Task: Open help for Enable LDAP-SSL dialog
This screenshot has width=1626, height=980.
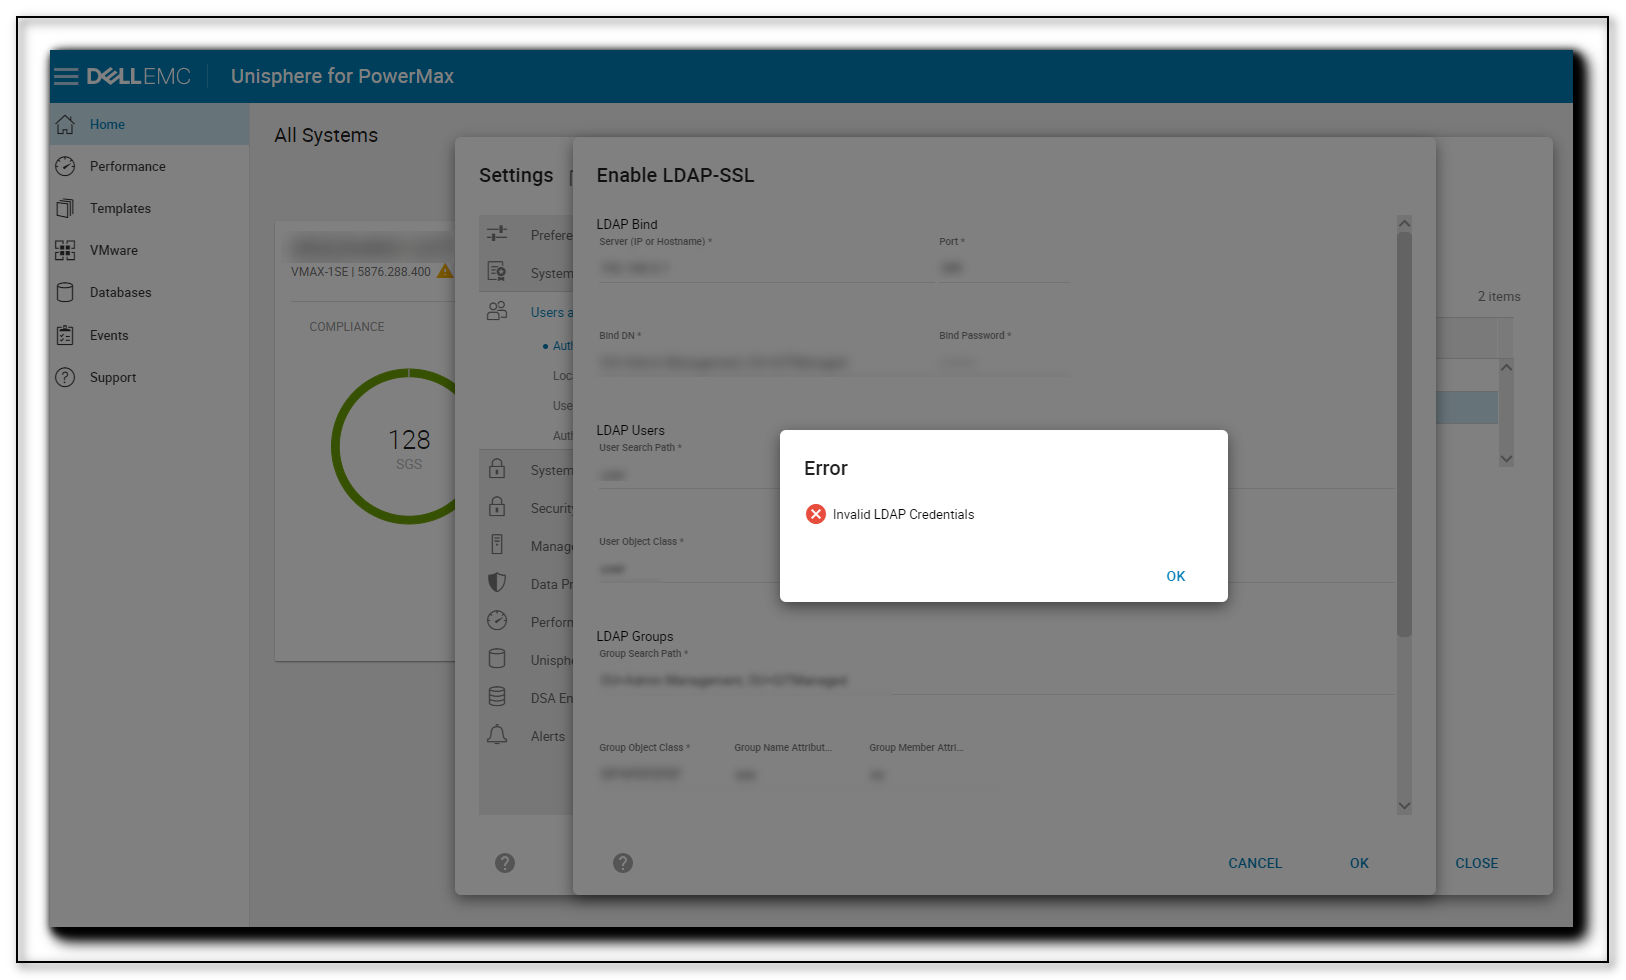Action: (623, 863)
